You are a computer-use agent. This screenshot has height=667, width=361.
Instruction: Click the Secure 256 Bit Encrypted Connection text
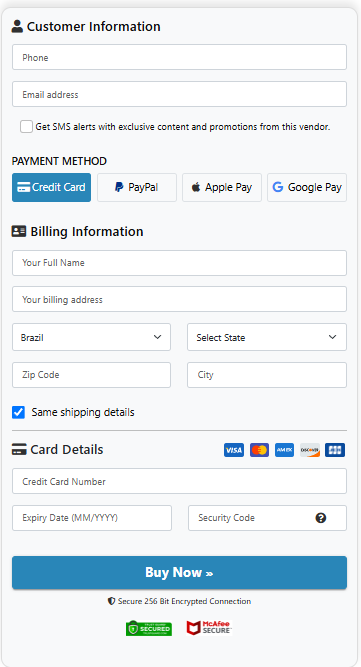pyautogui.click(x=184, y=601)
